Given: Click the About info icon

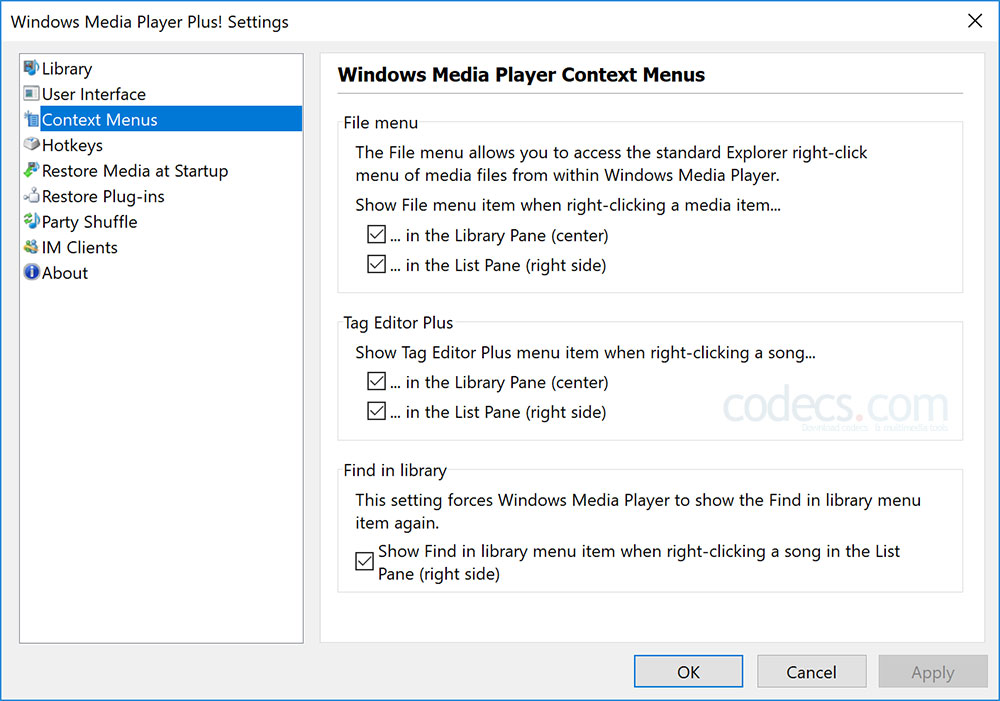Looking at the screenshot, I should 31,273.
